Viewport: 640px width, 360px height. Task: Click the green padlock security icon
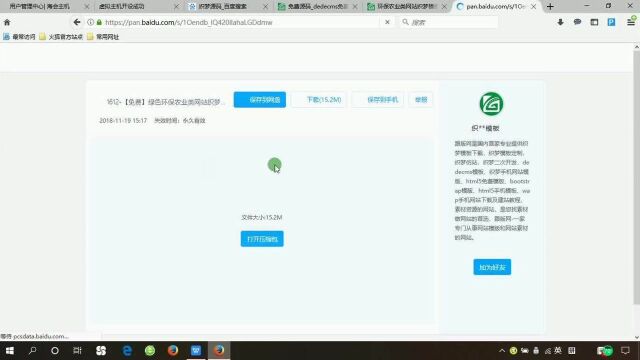99,22
